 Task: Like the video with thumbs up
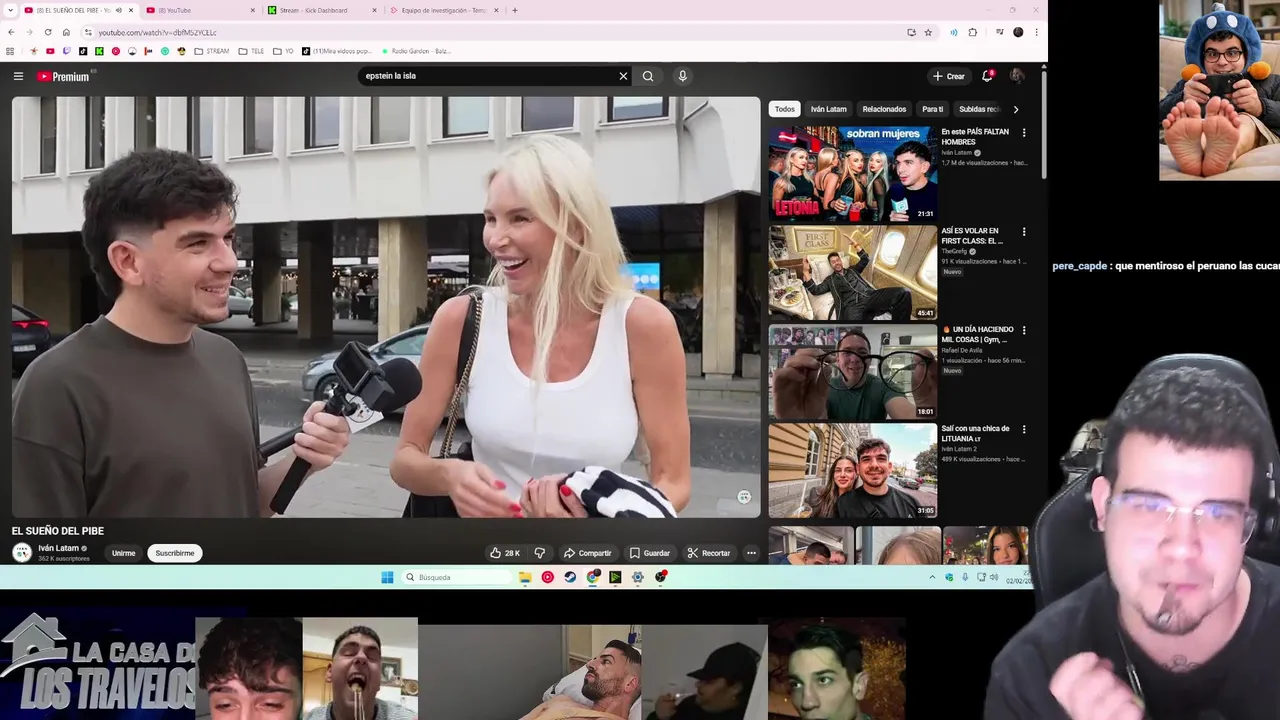[x=505, y=553]
